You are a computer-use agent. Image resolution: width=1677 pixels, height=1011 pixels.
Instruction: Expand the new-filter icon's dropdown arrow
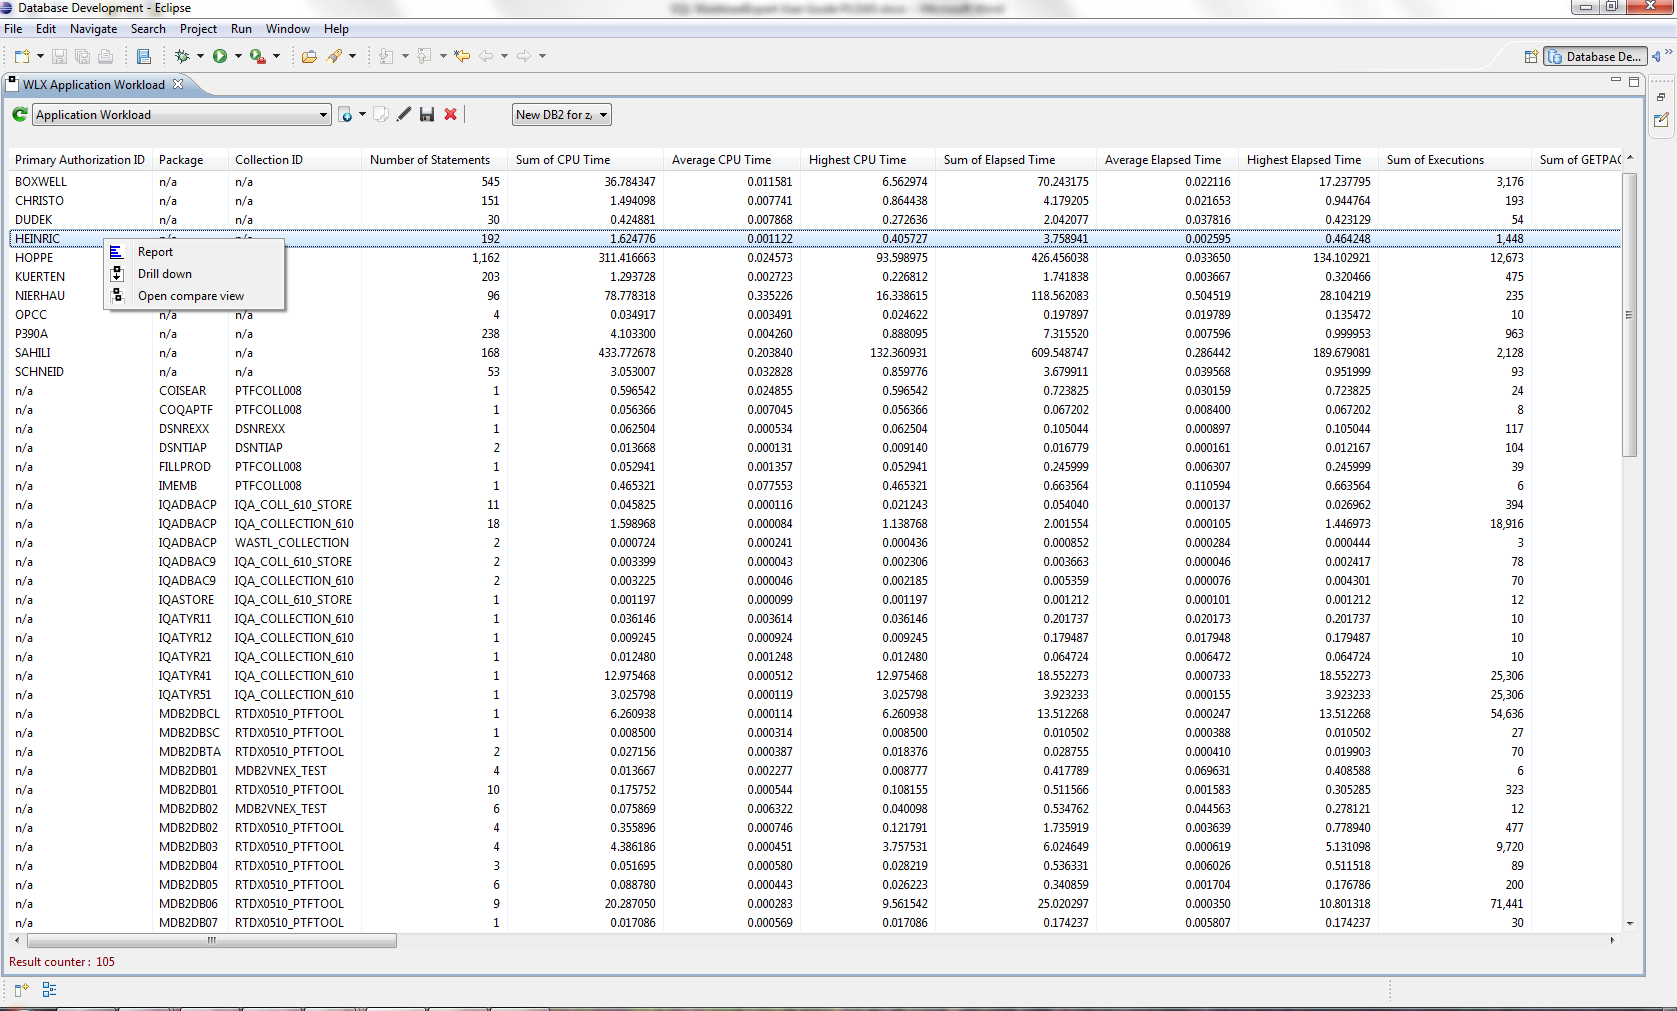[362, 115]
